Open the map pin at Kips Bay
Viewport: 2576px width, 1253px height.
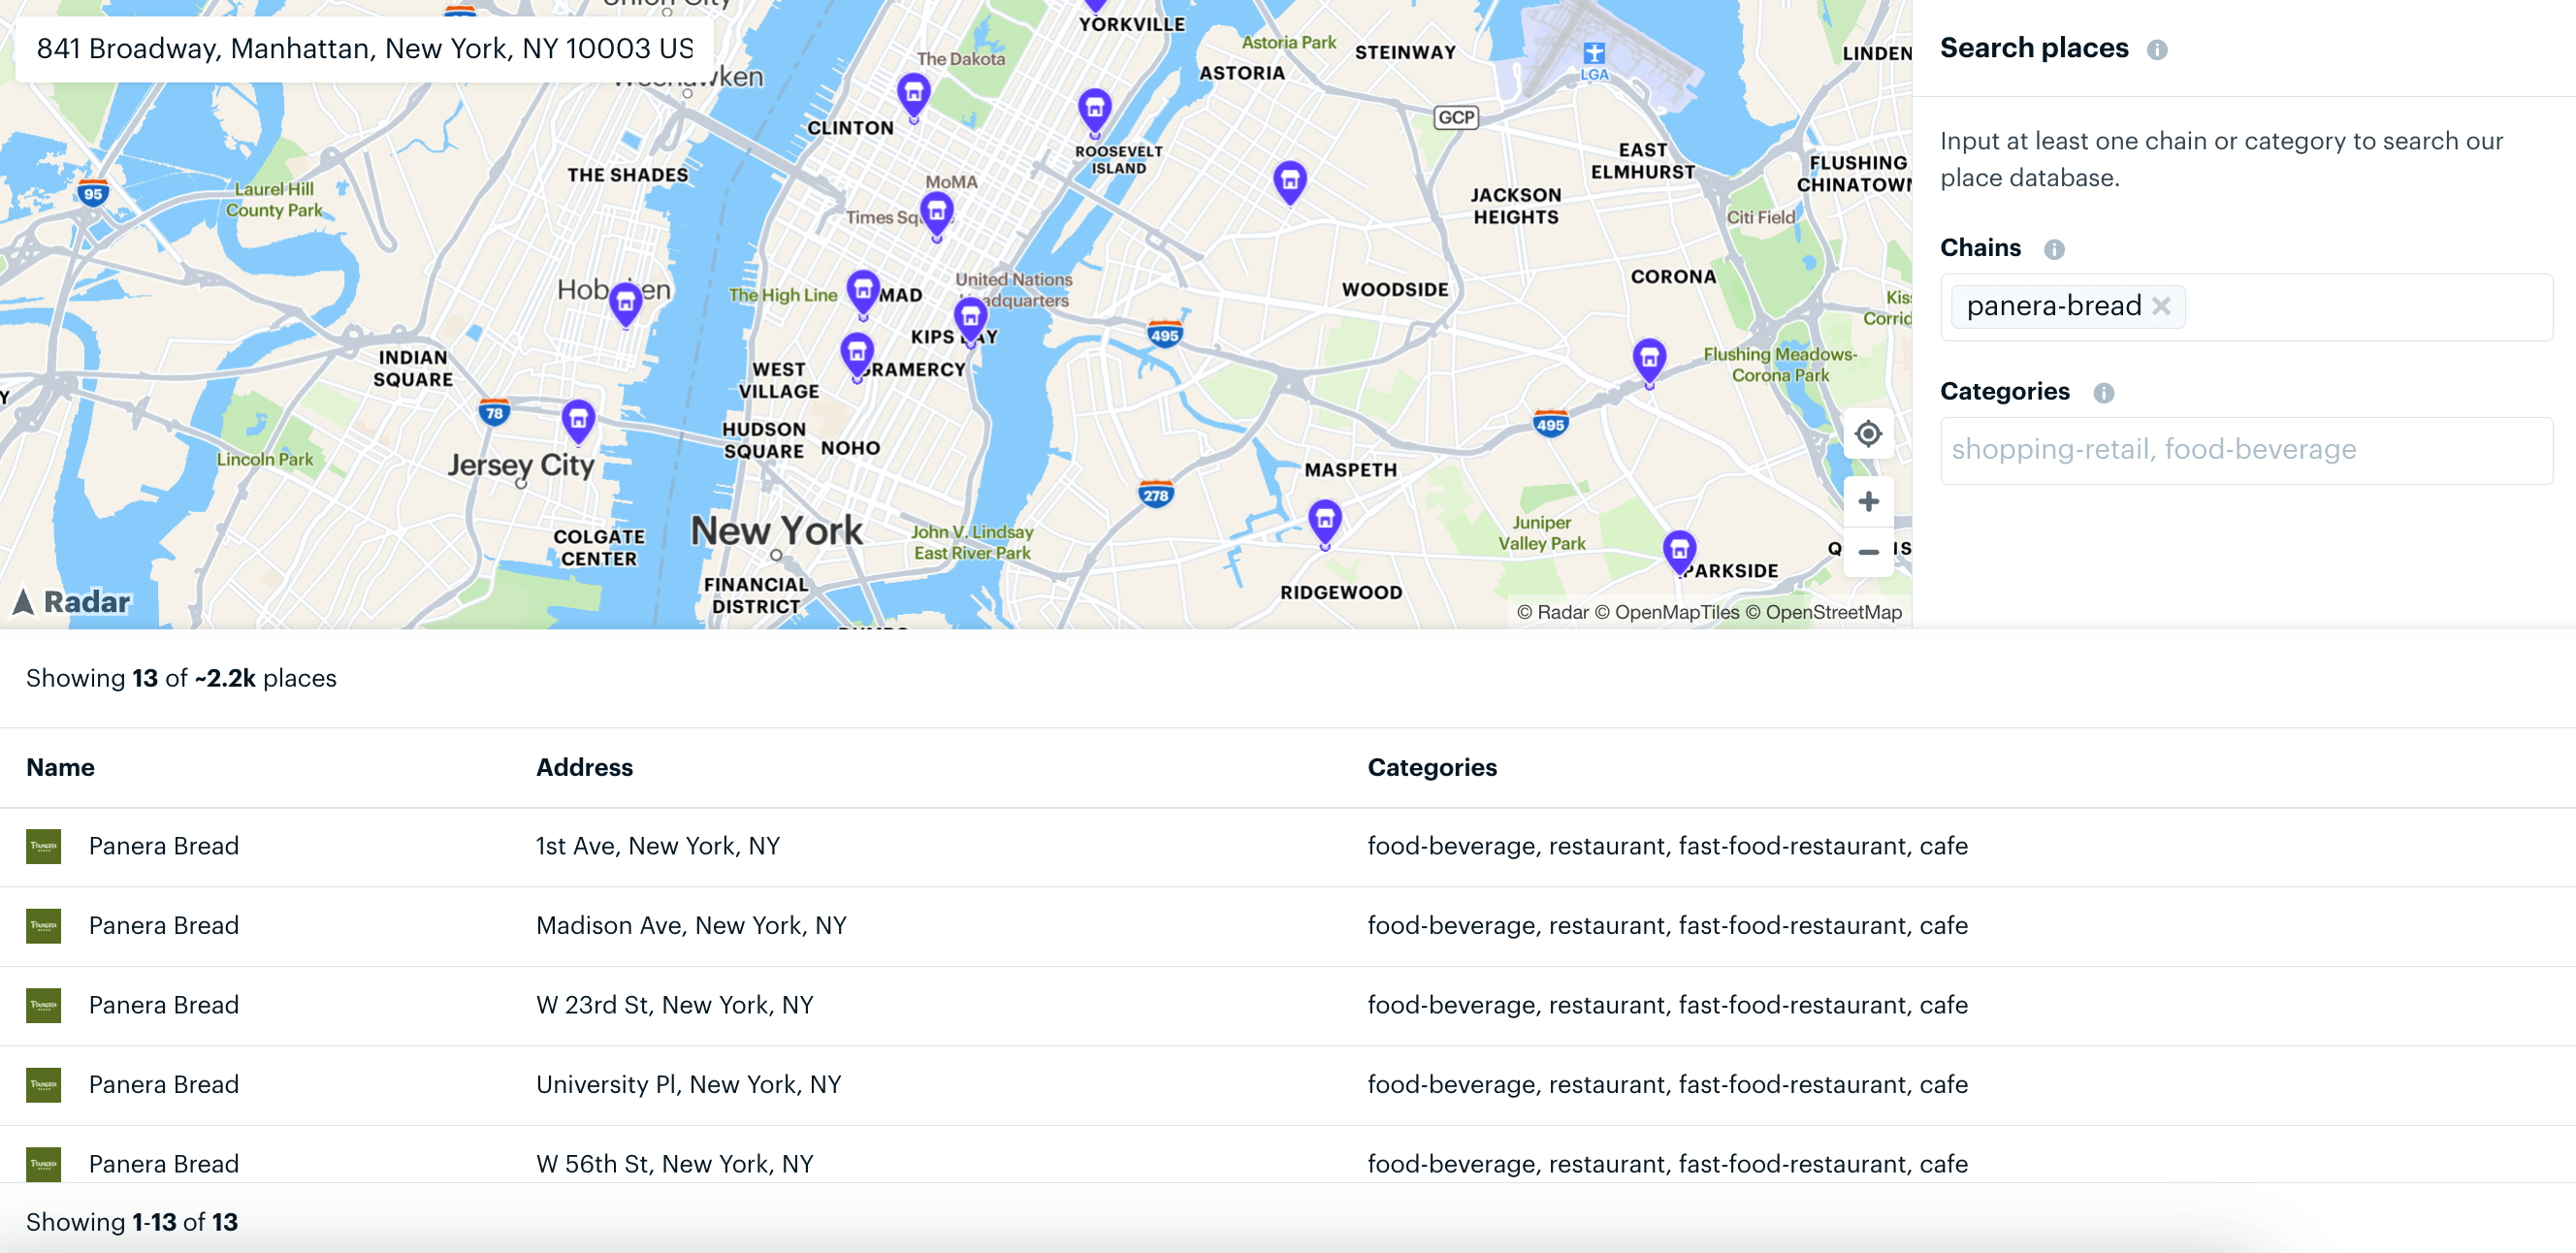click(x=970, y=321)
